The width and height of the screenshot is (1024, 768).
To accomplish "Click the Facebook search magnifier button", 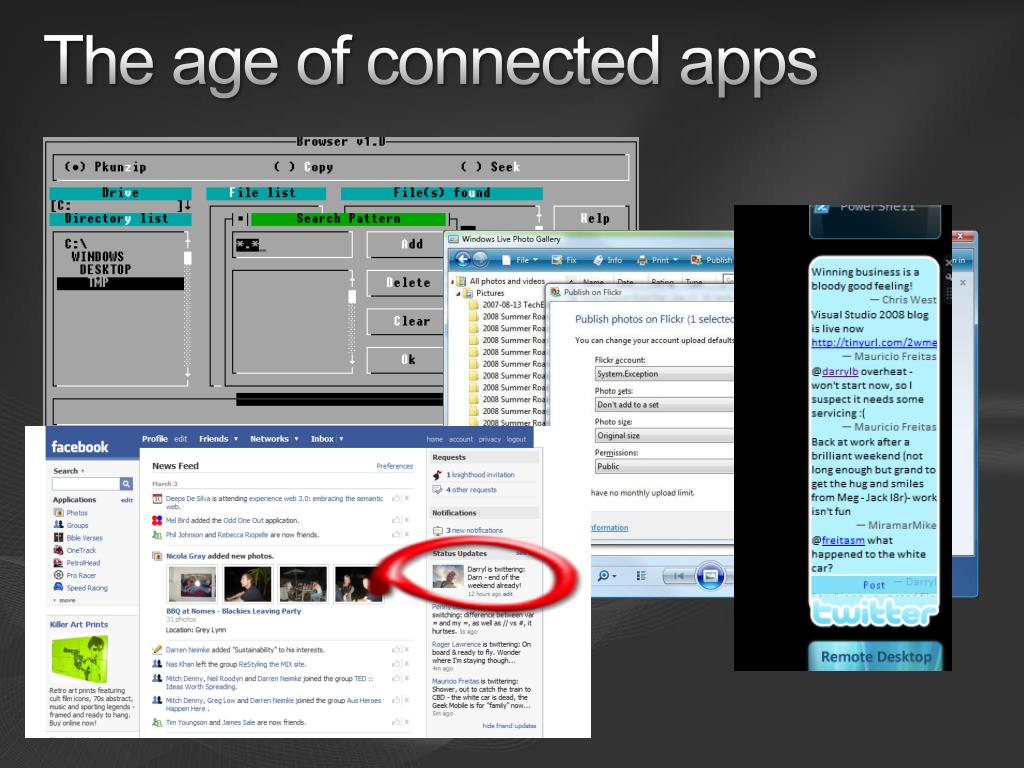I will pyautogui.click(x=126, y=483).
